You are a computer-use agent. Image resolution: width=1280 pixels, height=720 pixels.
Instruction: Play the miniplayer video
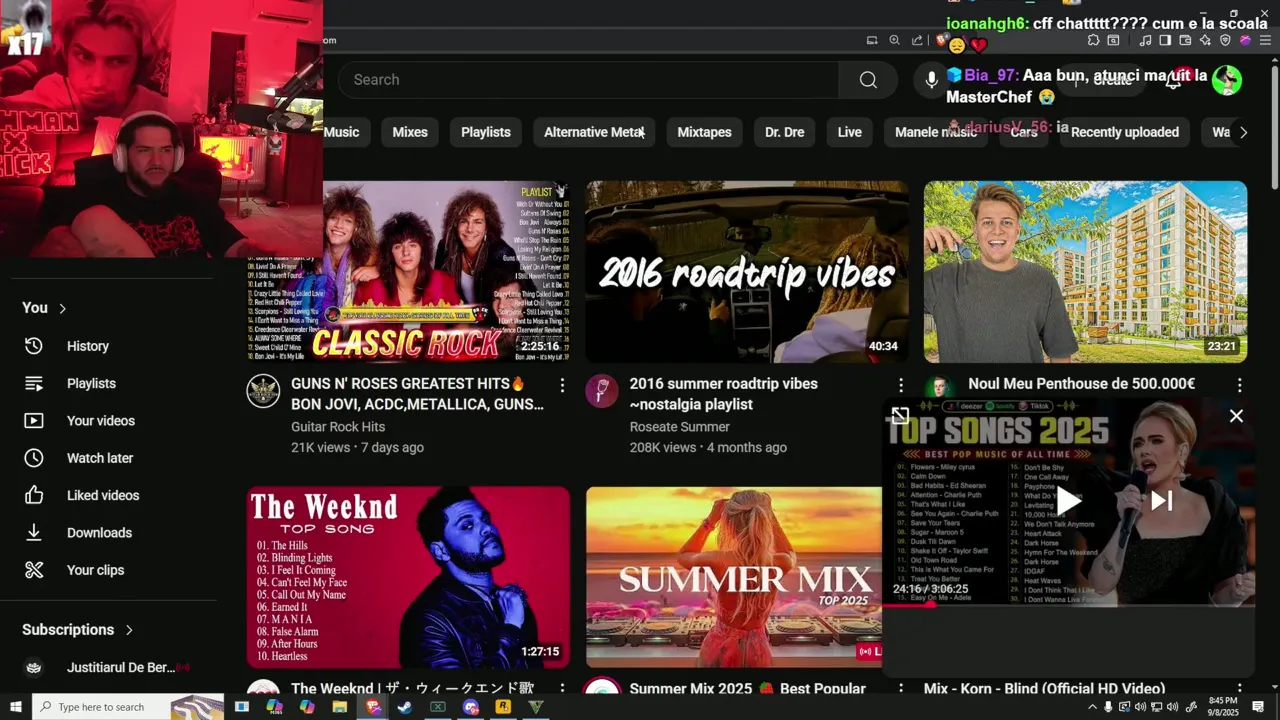pos(1068,500)
